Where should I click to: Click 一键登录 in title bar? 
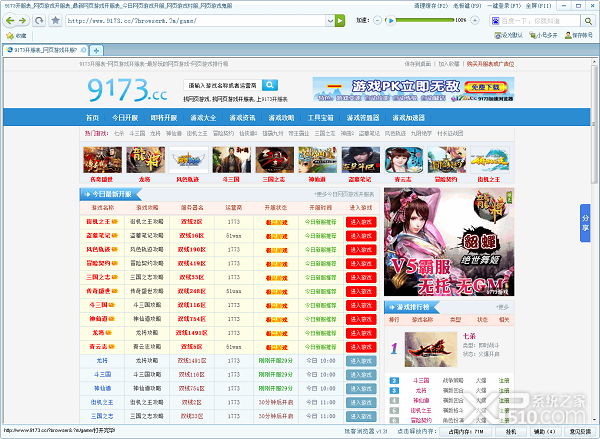[504, 6]
